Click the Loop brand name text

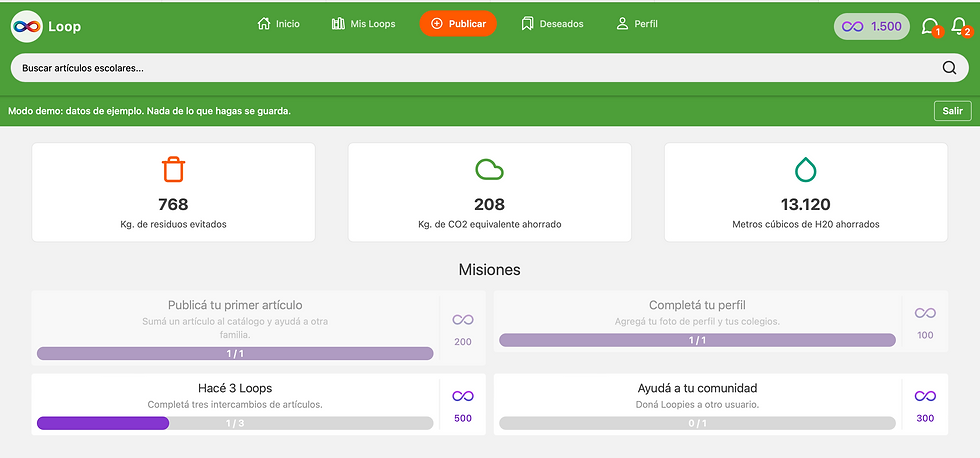coord(64,27)
